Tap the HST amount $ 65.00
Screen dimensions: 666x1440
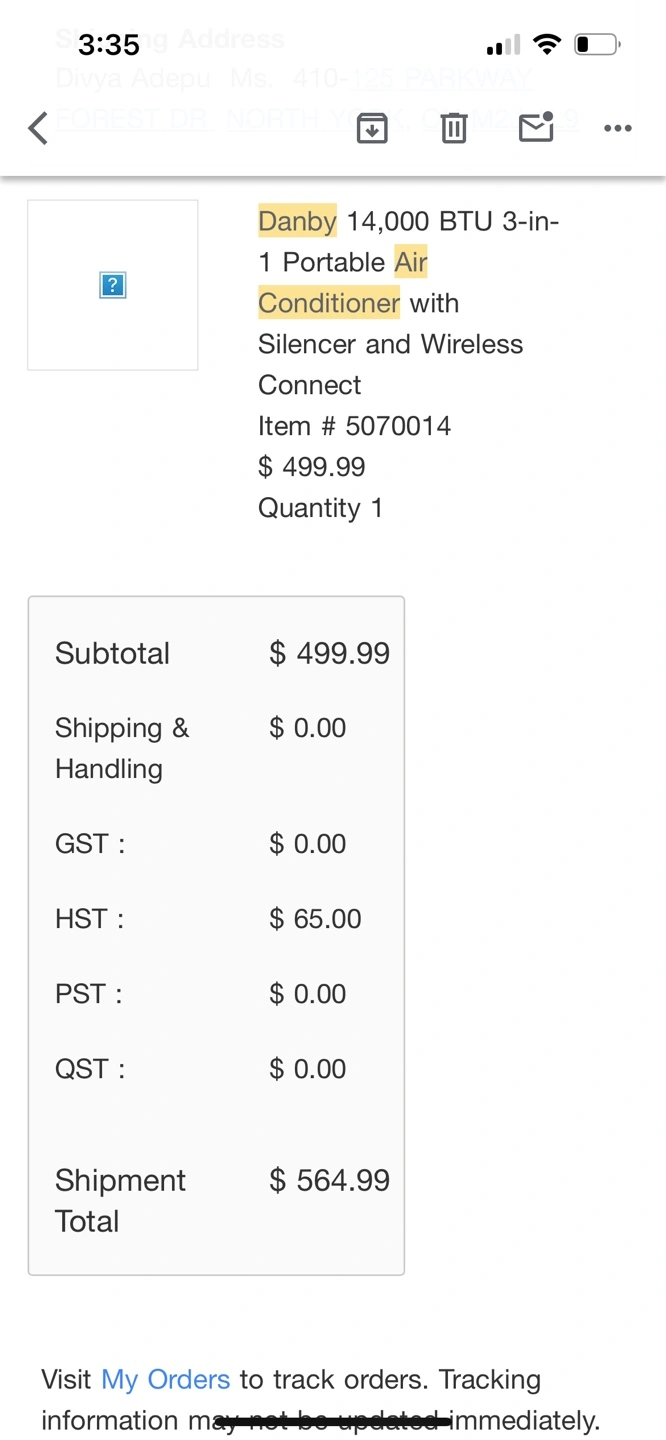pos(315,919)
